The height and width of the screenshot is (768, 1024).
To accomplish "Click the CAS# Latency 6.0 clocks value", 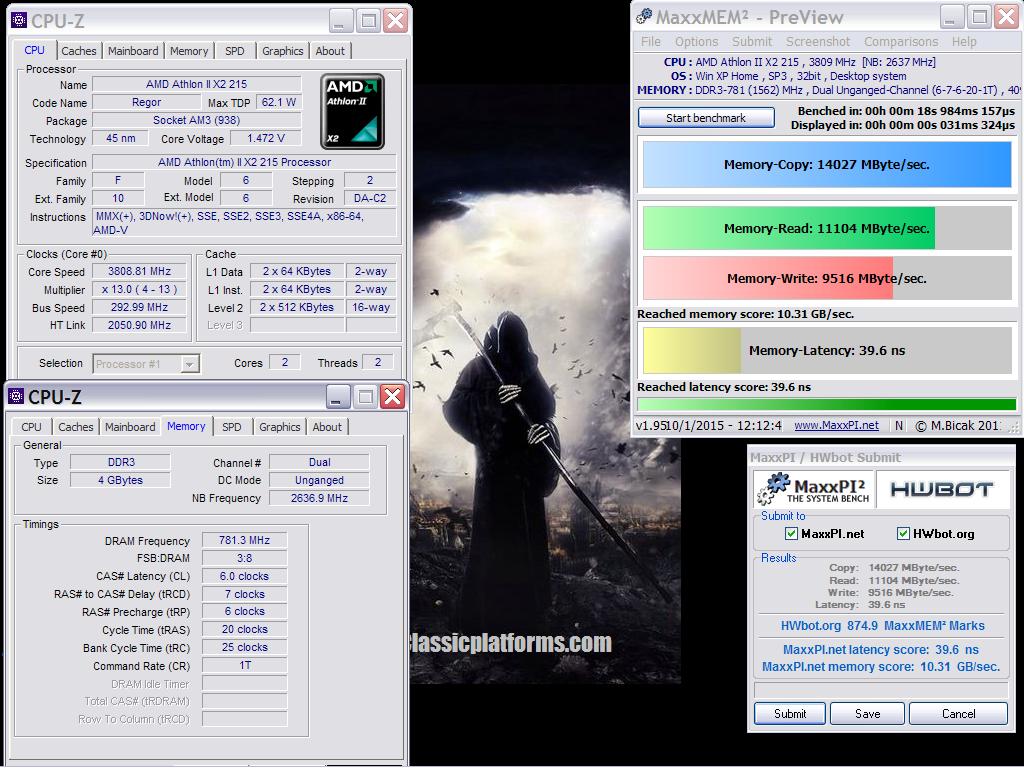I will [x=244, y=577].
